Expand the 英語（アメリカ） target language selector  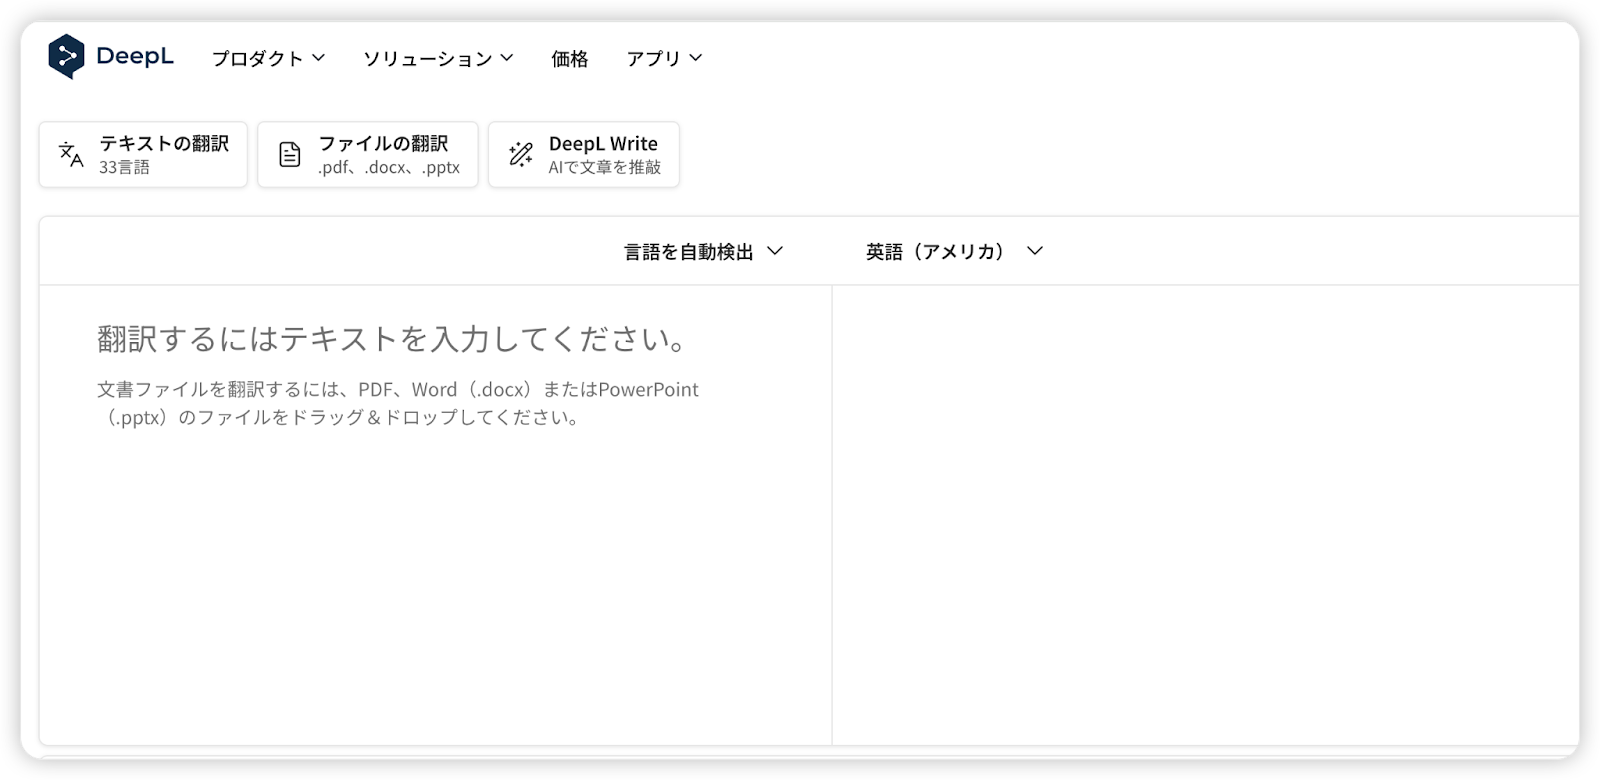coord(954,252)
